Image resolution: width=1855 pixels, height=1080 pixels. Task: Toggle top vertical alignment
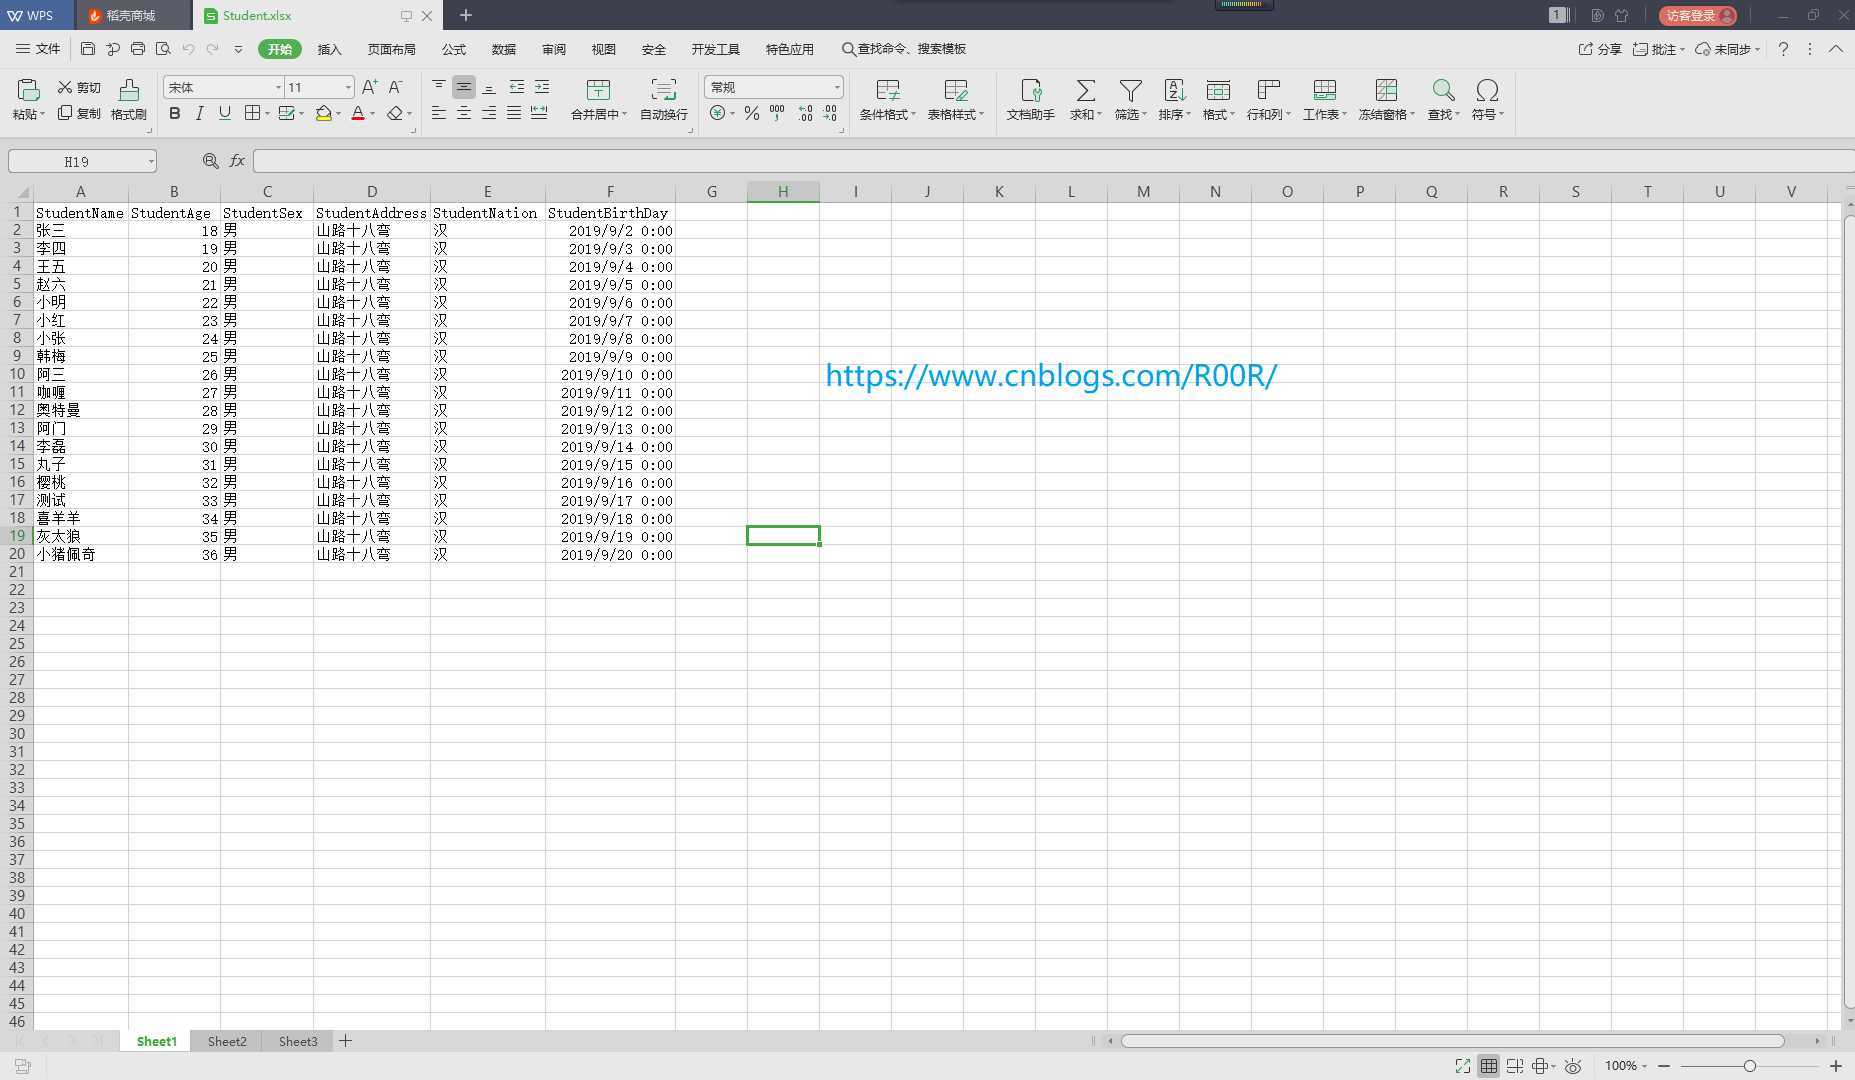tap(439, 87)
